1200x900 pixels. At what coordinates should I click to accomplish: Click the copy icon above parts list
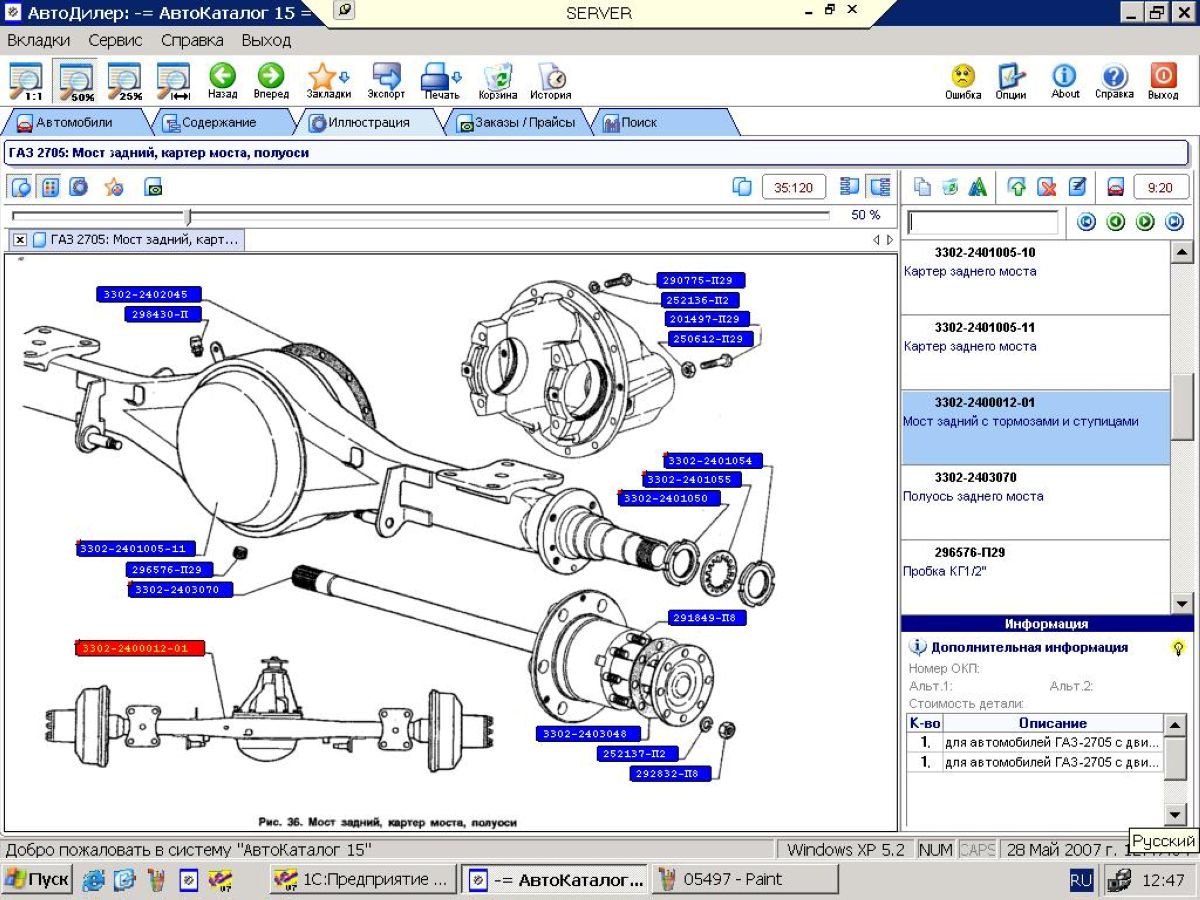tap(922, 187)
